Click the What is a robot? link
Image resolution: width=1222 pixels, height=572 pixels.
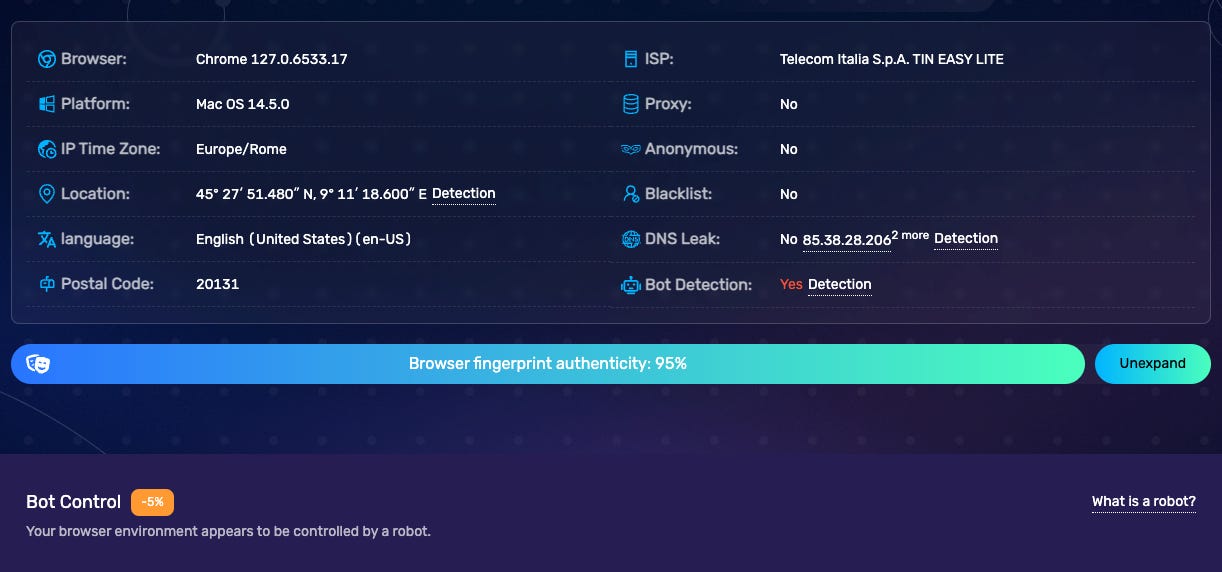pyautogui.click(x=1144, y=502)
